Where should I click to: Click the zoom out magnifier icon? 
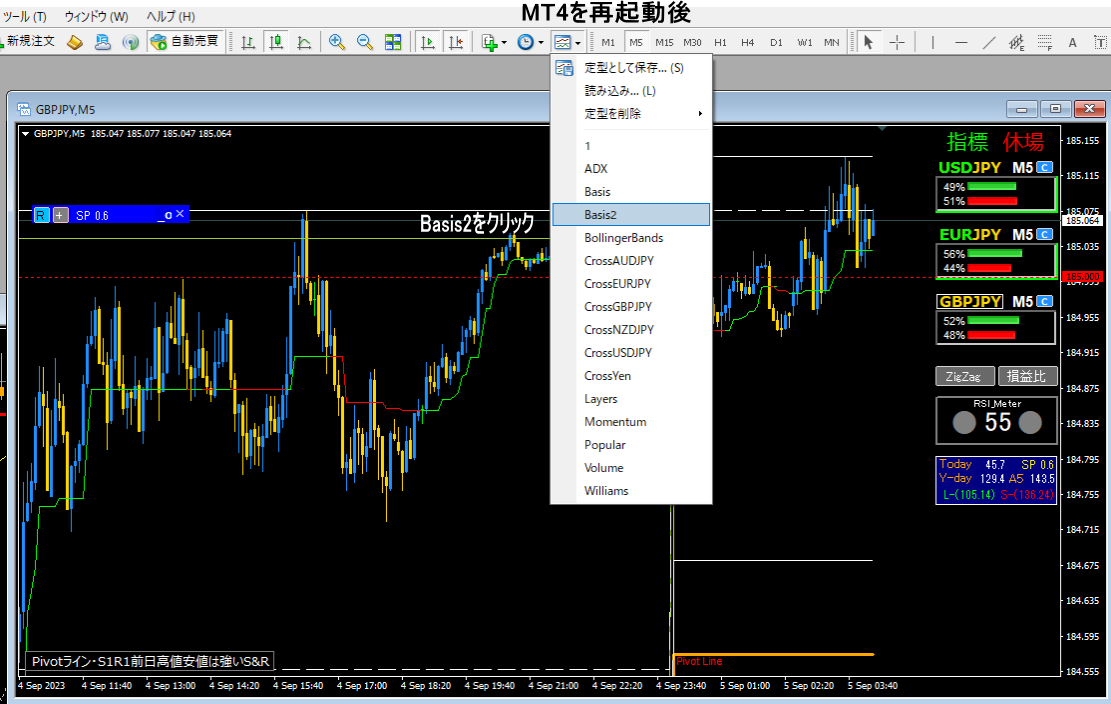pos(365,42)
